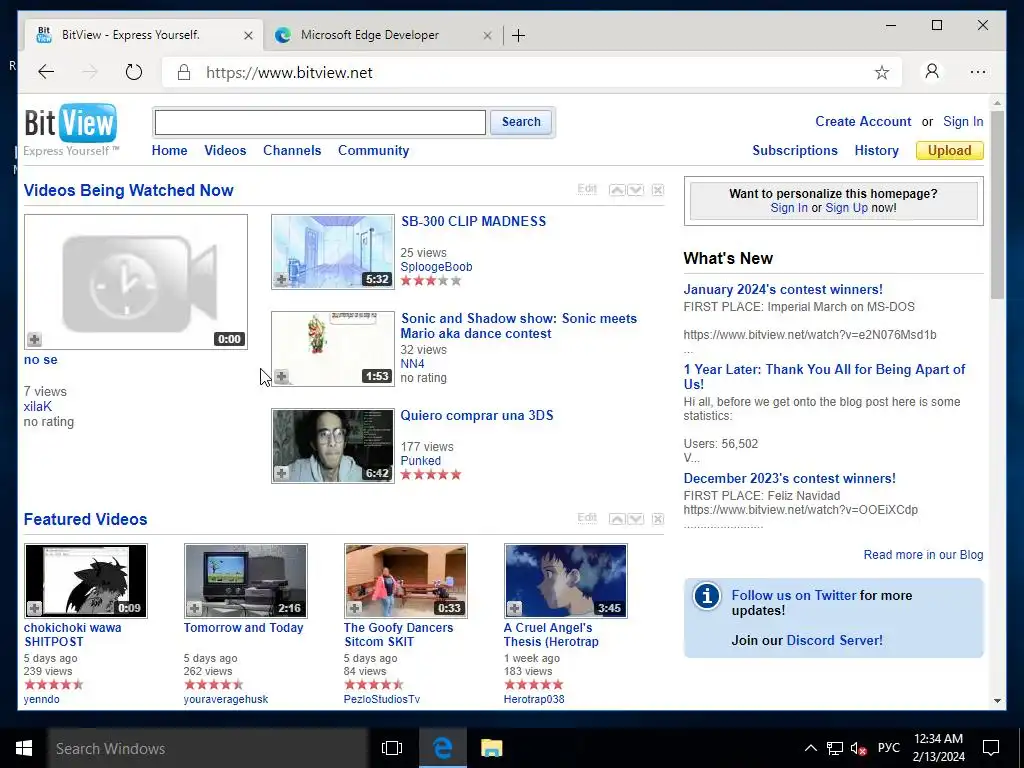Open Quiero comprar una 3DS thumbnail

333,446
